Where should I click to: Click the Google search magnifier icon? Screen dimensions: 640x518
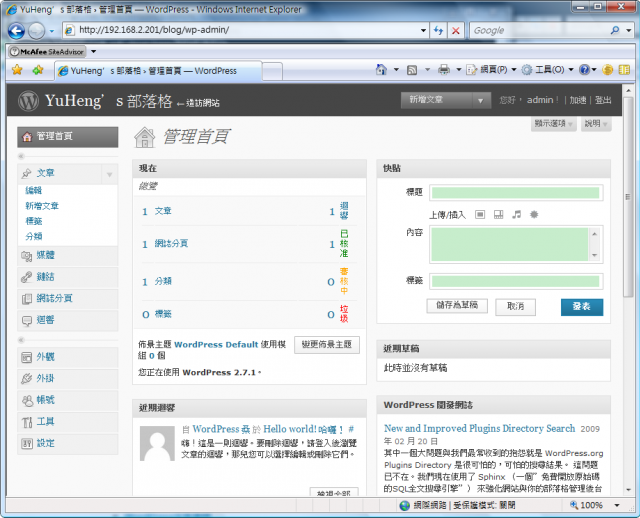tap(615, 30)
